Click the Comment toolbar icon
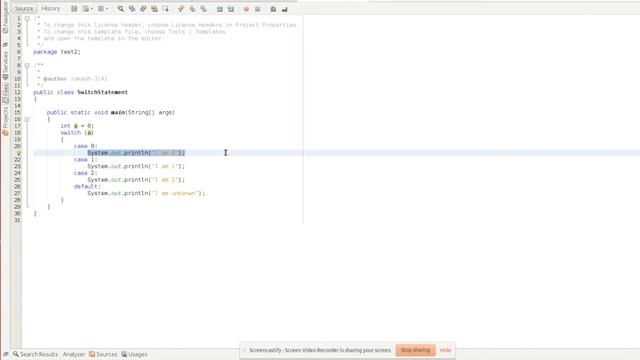 273,9
